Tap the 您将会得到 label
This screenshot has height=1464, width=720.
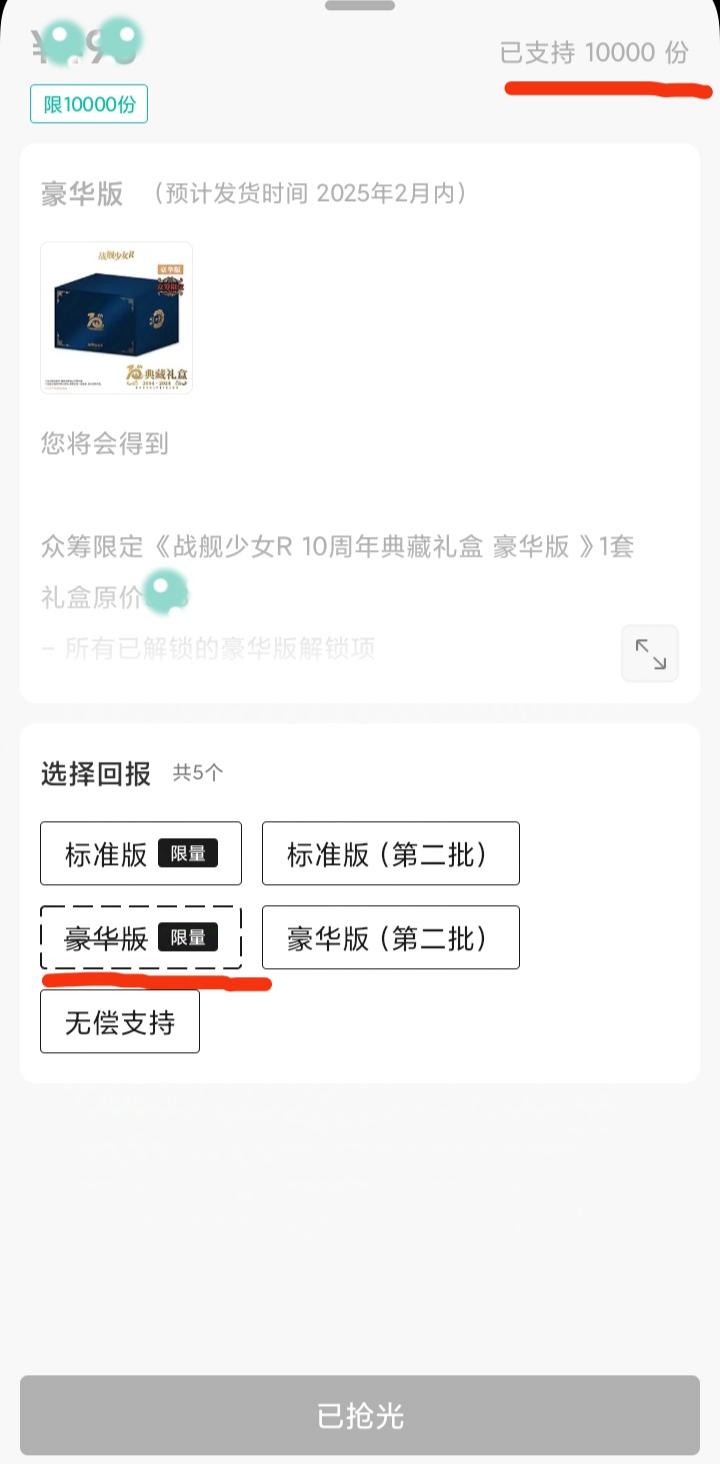(104, 443)
